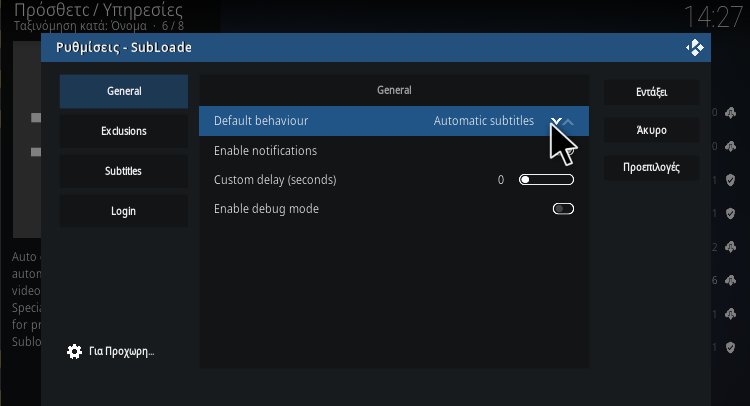Adjust the Custom delay seconds slider
The width and height of the screenshot is (750, 406).
click(x=546, y=180)
